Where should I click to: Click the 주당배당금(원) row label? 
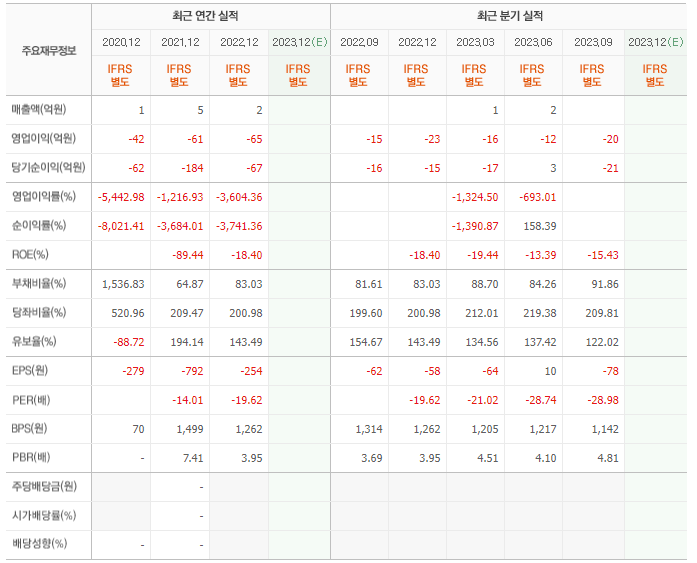point(44,487)
